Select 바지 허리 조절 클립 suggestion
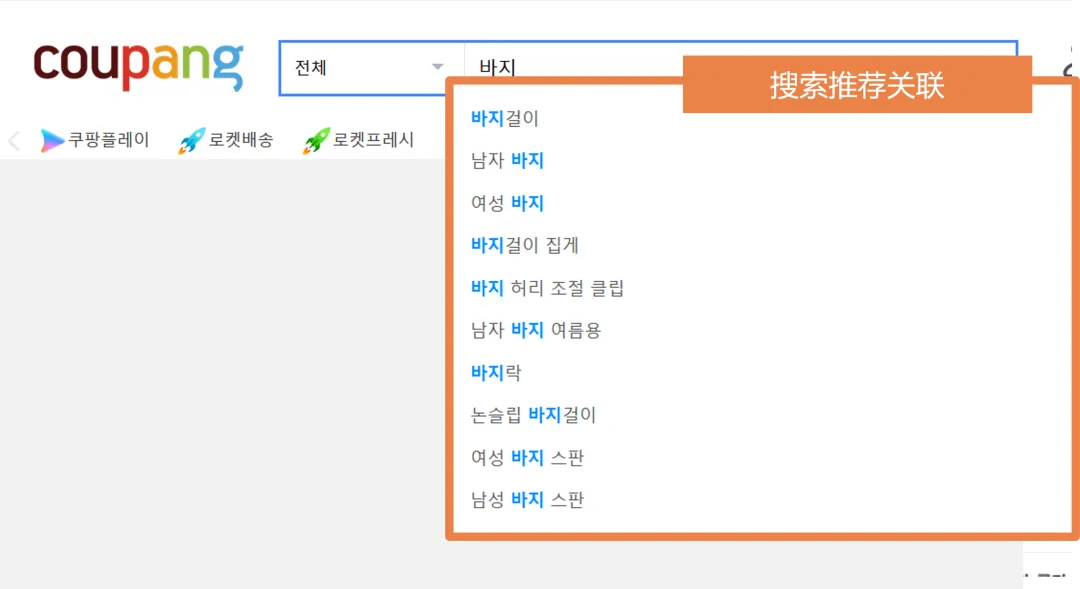The width and height of the screenshot is (1080, 589). tap(547, 288)
